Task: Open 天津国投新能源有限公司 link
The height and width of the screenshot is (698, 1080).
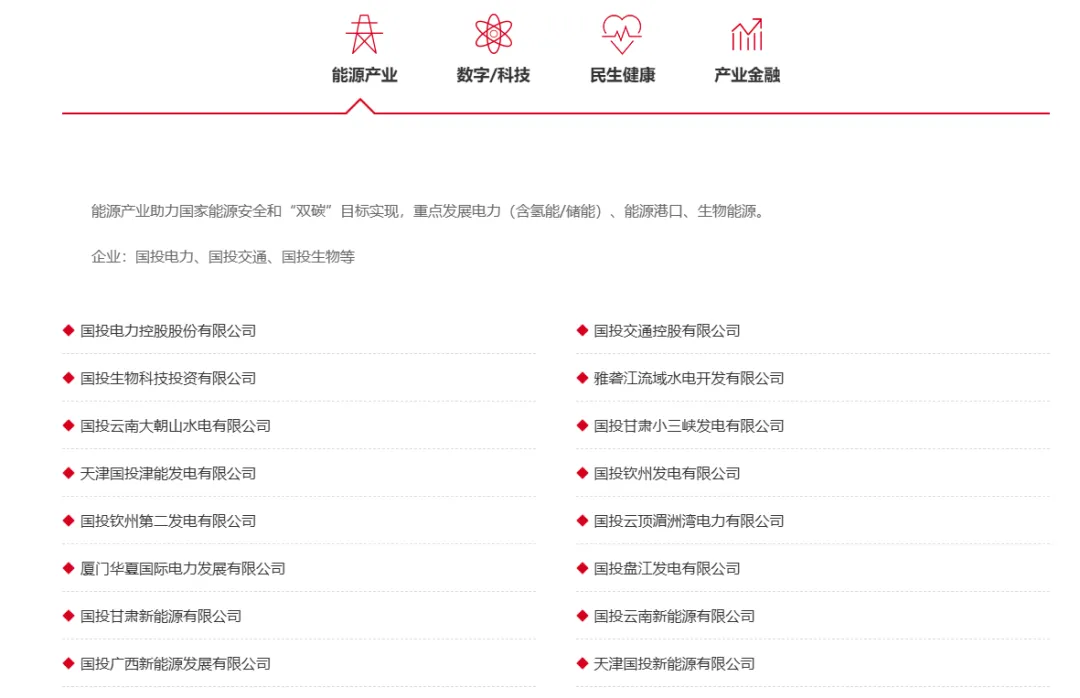Action: click(674, 664)
